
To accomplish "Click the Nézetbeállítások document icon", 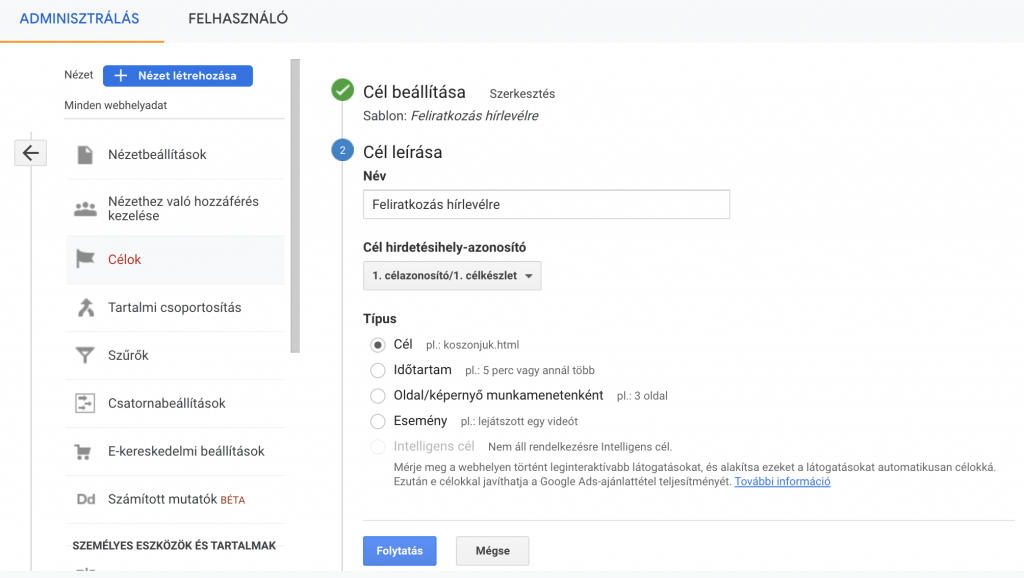I will (x=85, y=155).
